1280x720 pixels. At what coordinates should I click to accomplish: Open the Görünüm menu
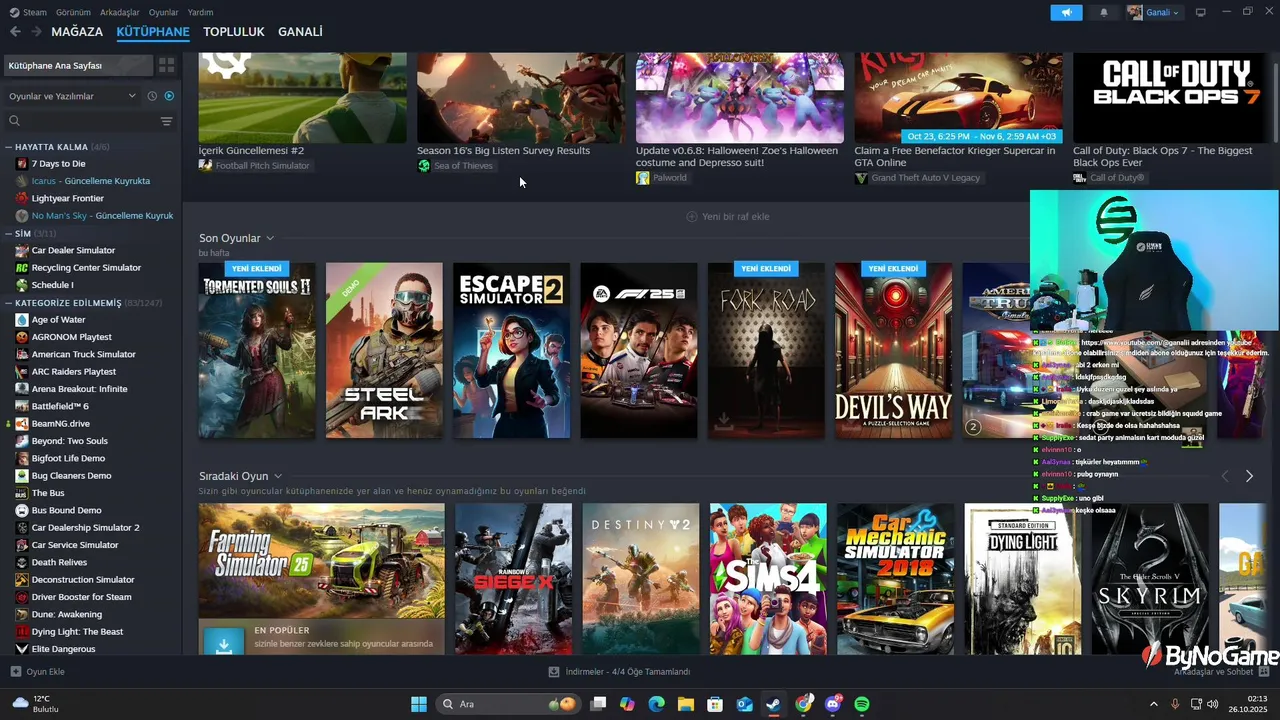[73, 12]
